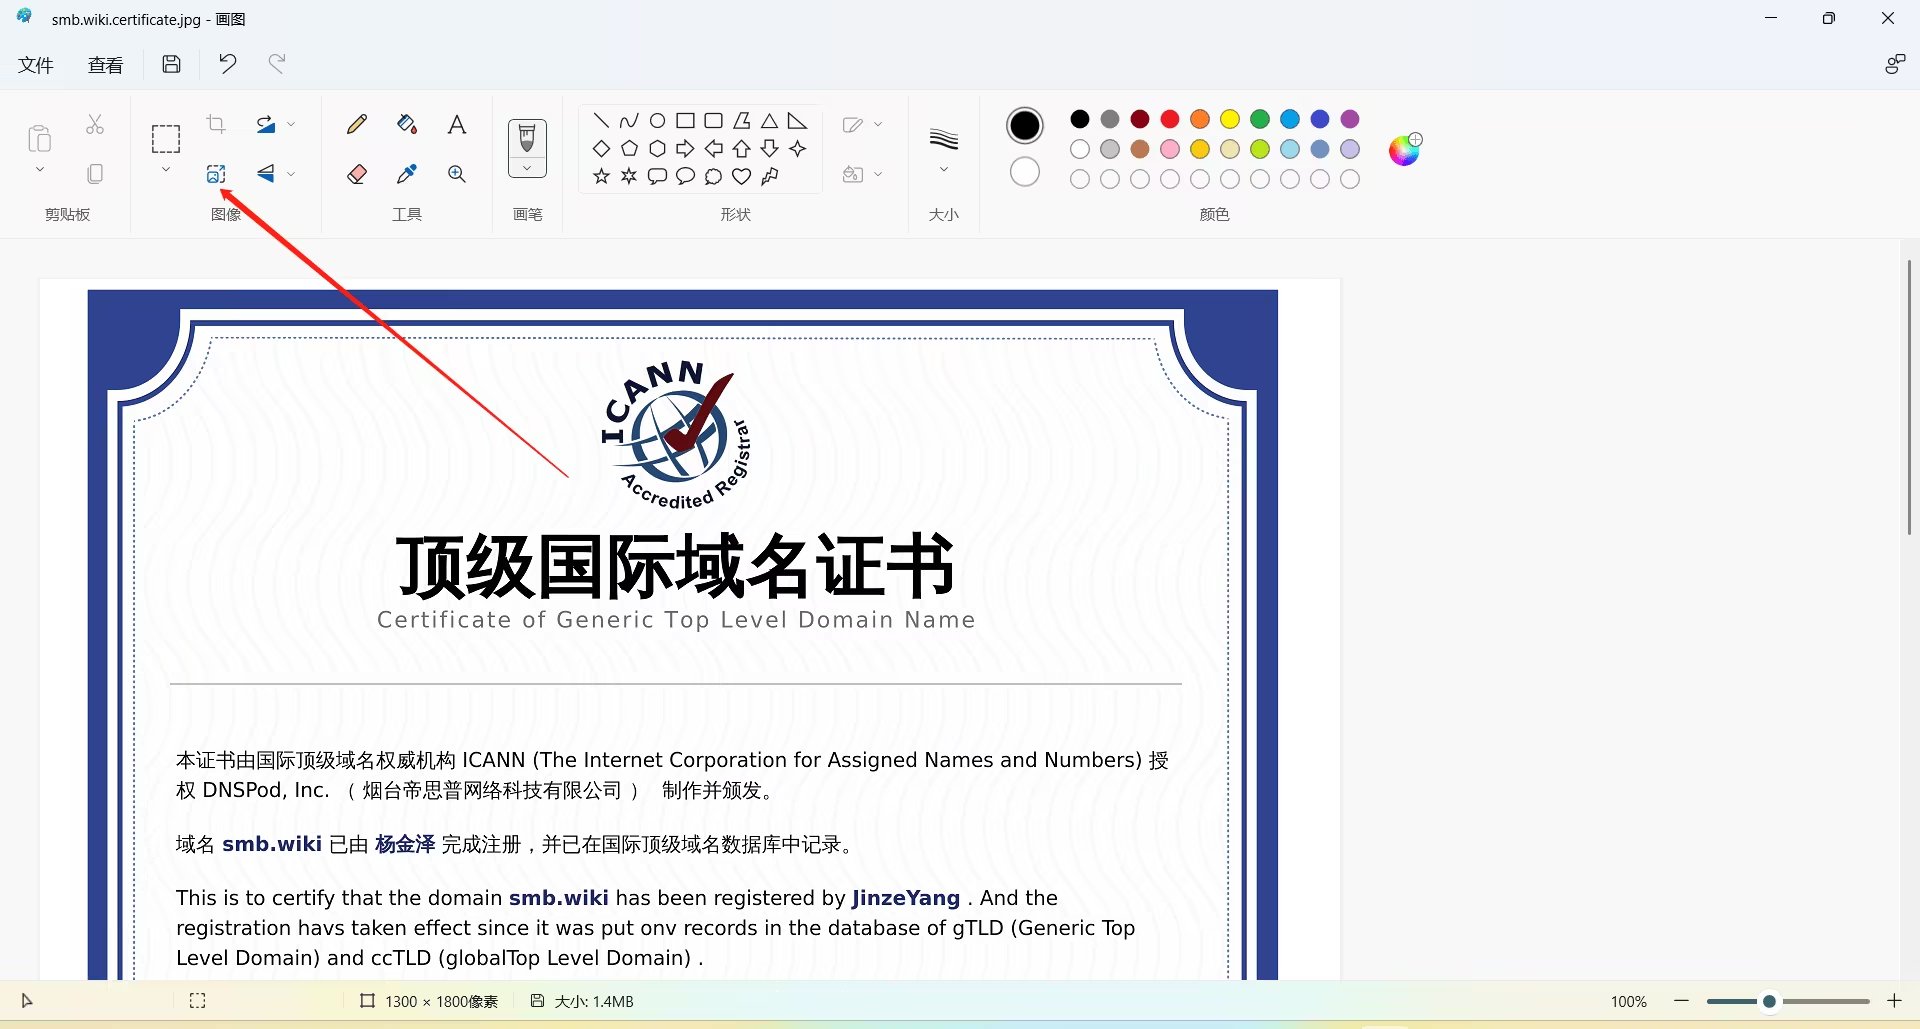
Task: Select the Pencil tool
Action: 356,123
